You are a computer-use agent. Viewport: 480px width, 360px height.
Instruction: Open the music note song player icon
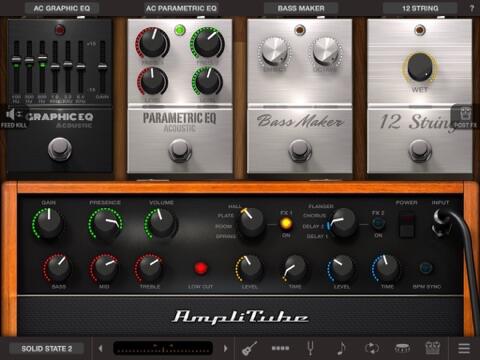point(341,348)
